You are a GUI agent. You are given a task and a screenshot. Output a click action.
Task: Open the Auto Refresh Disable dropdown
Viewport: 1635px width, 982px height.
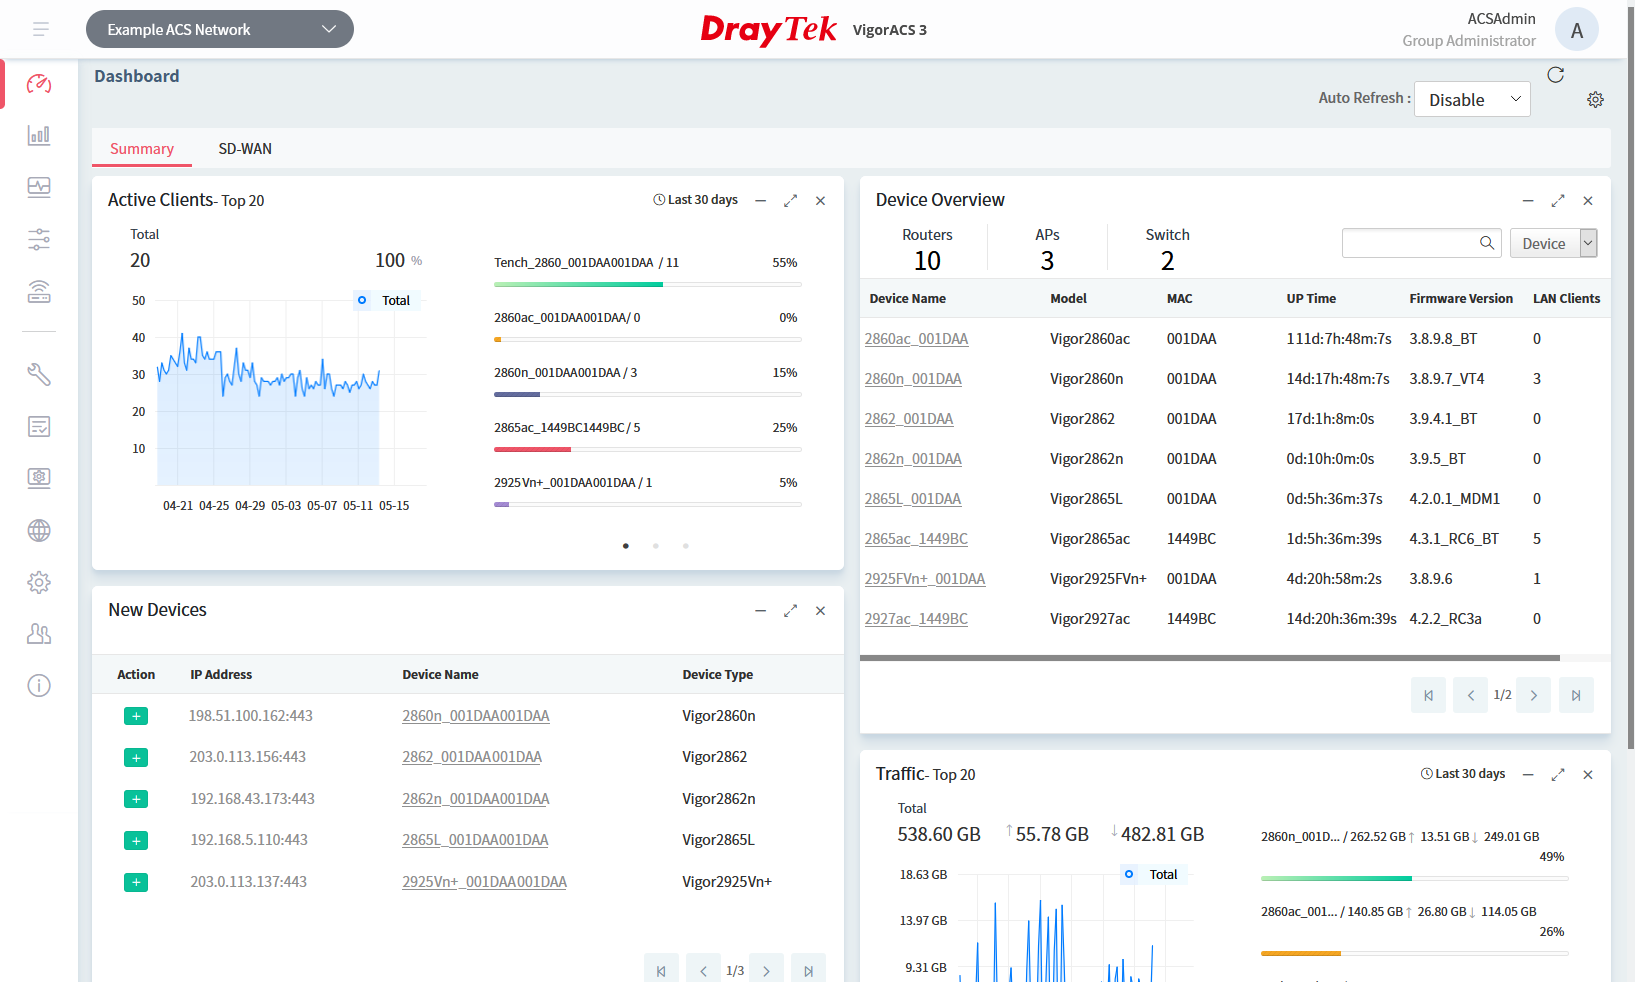tap(1471, 99)
